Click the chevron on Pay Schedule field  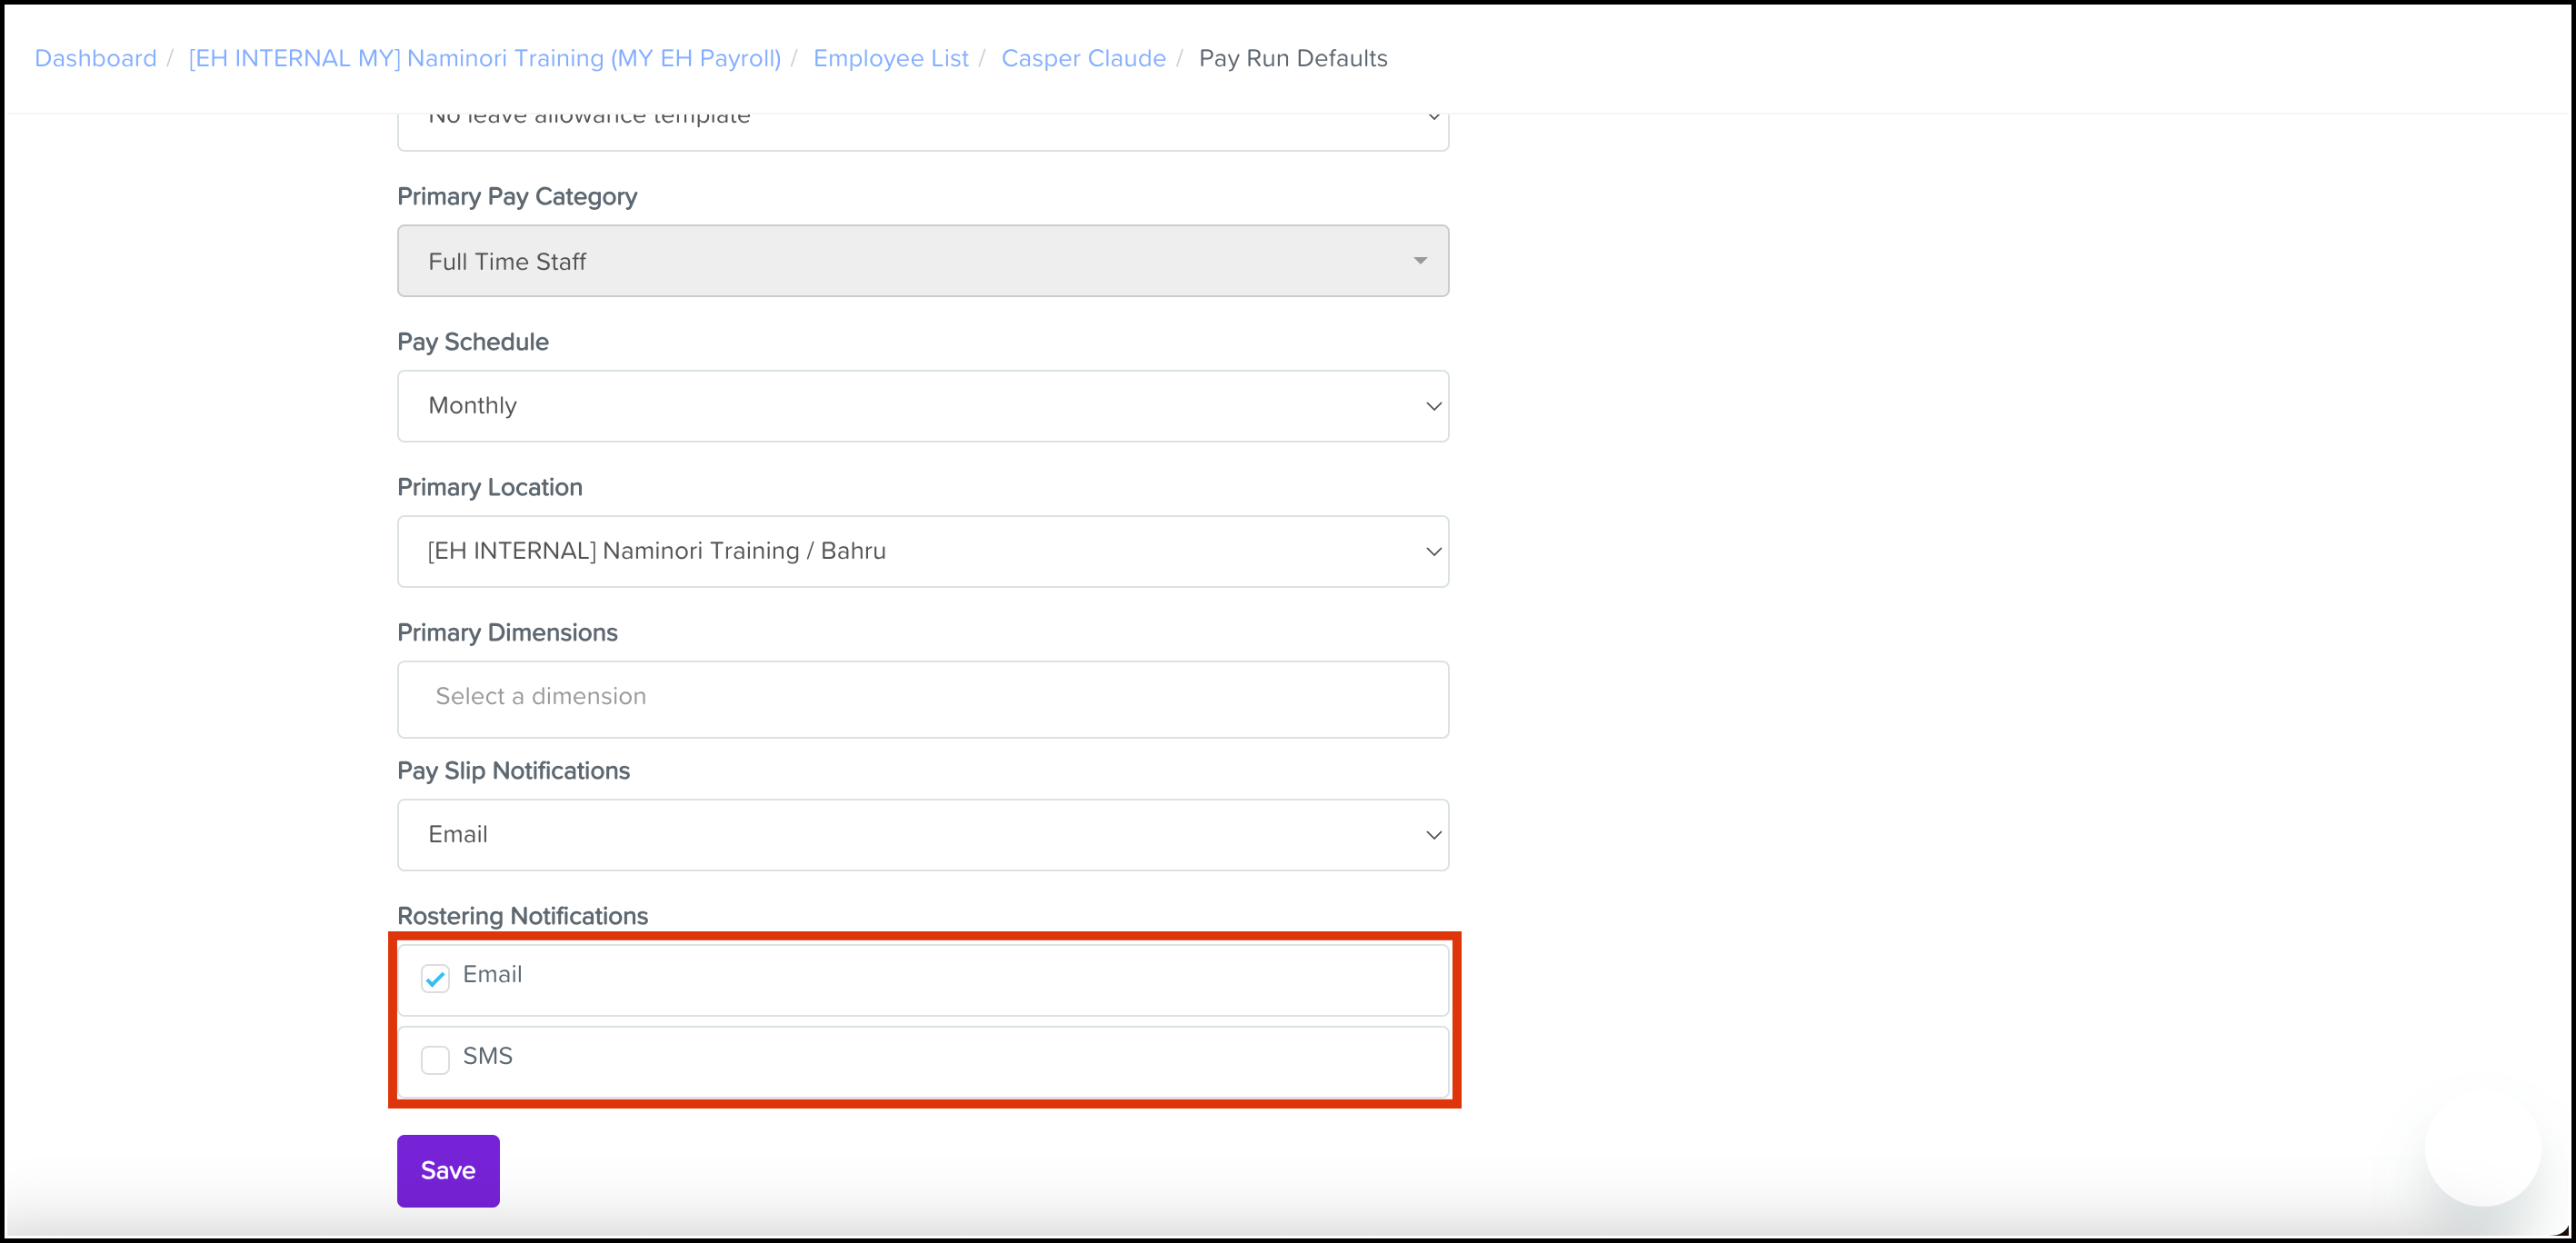tap(1433, 406)
